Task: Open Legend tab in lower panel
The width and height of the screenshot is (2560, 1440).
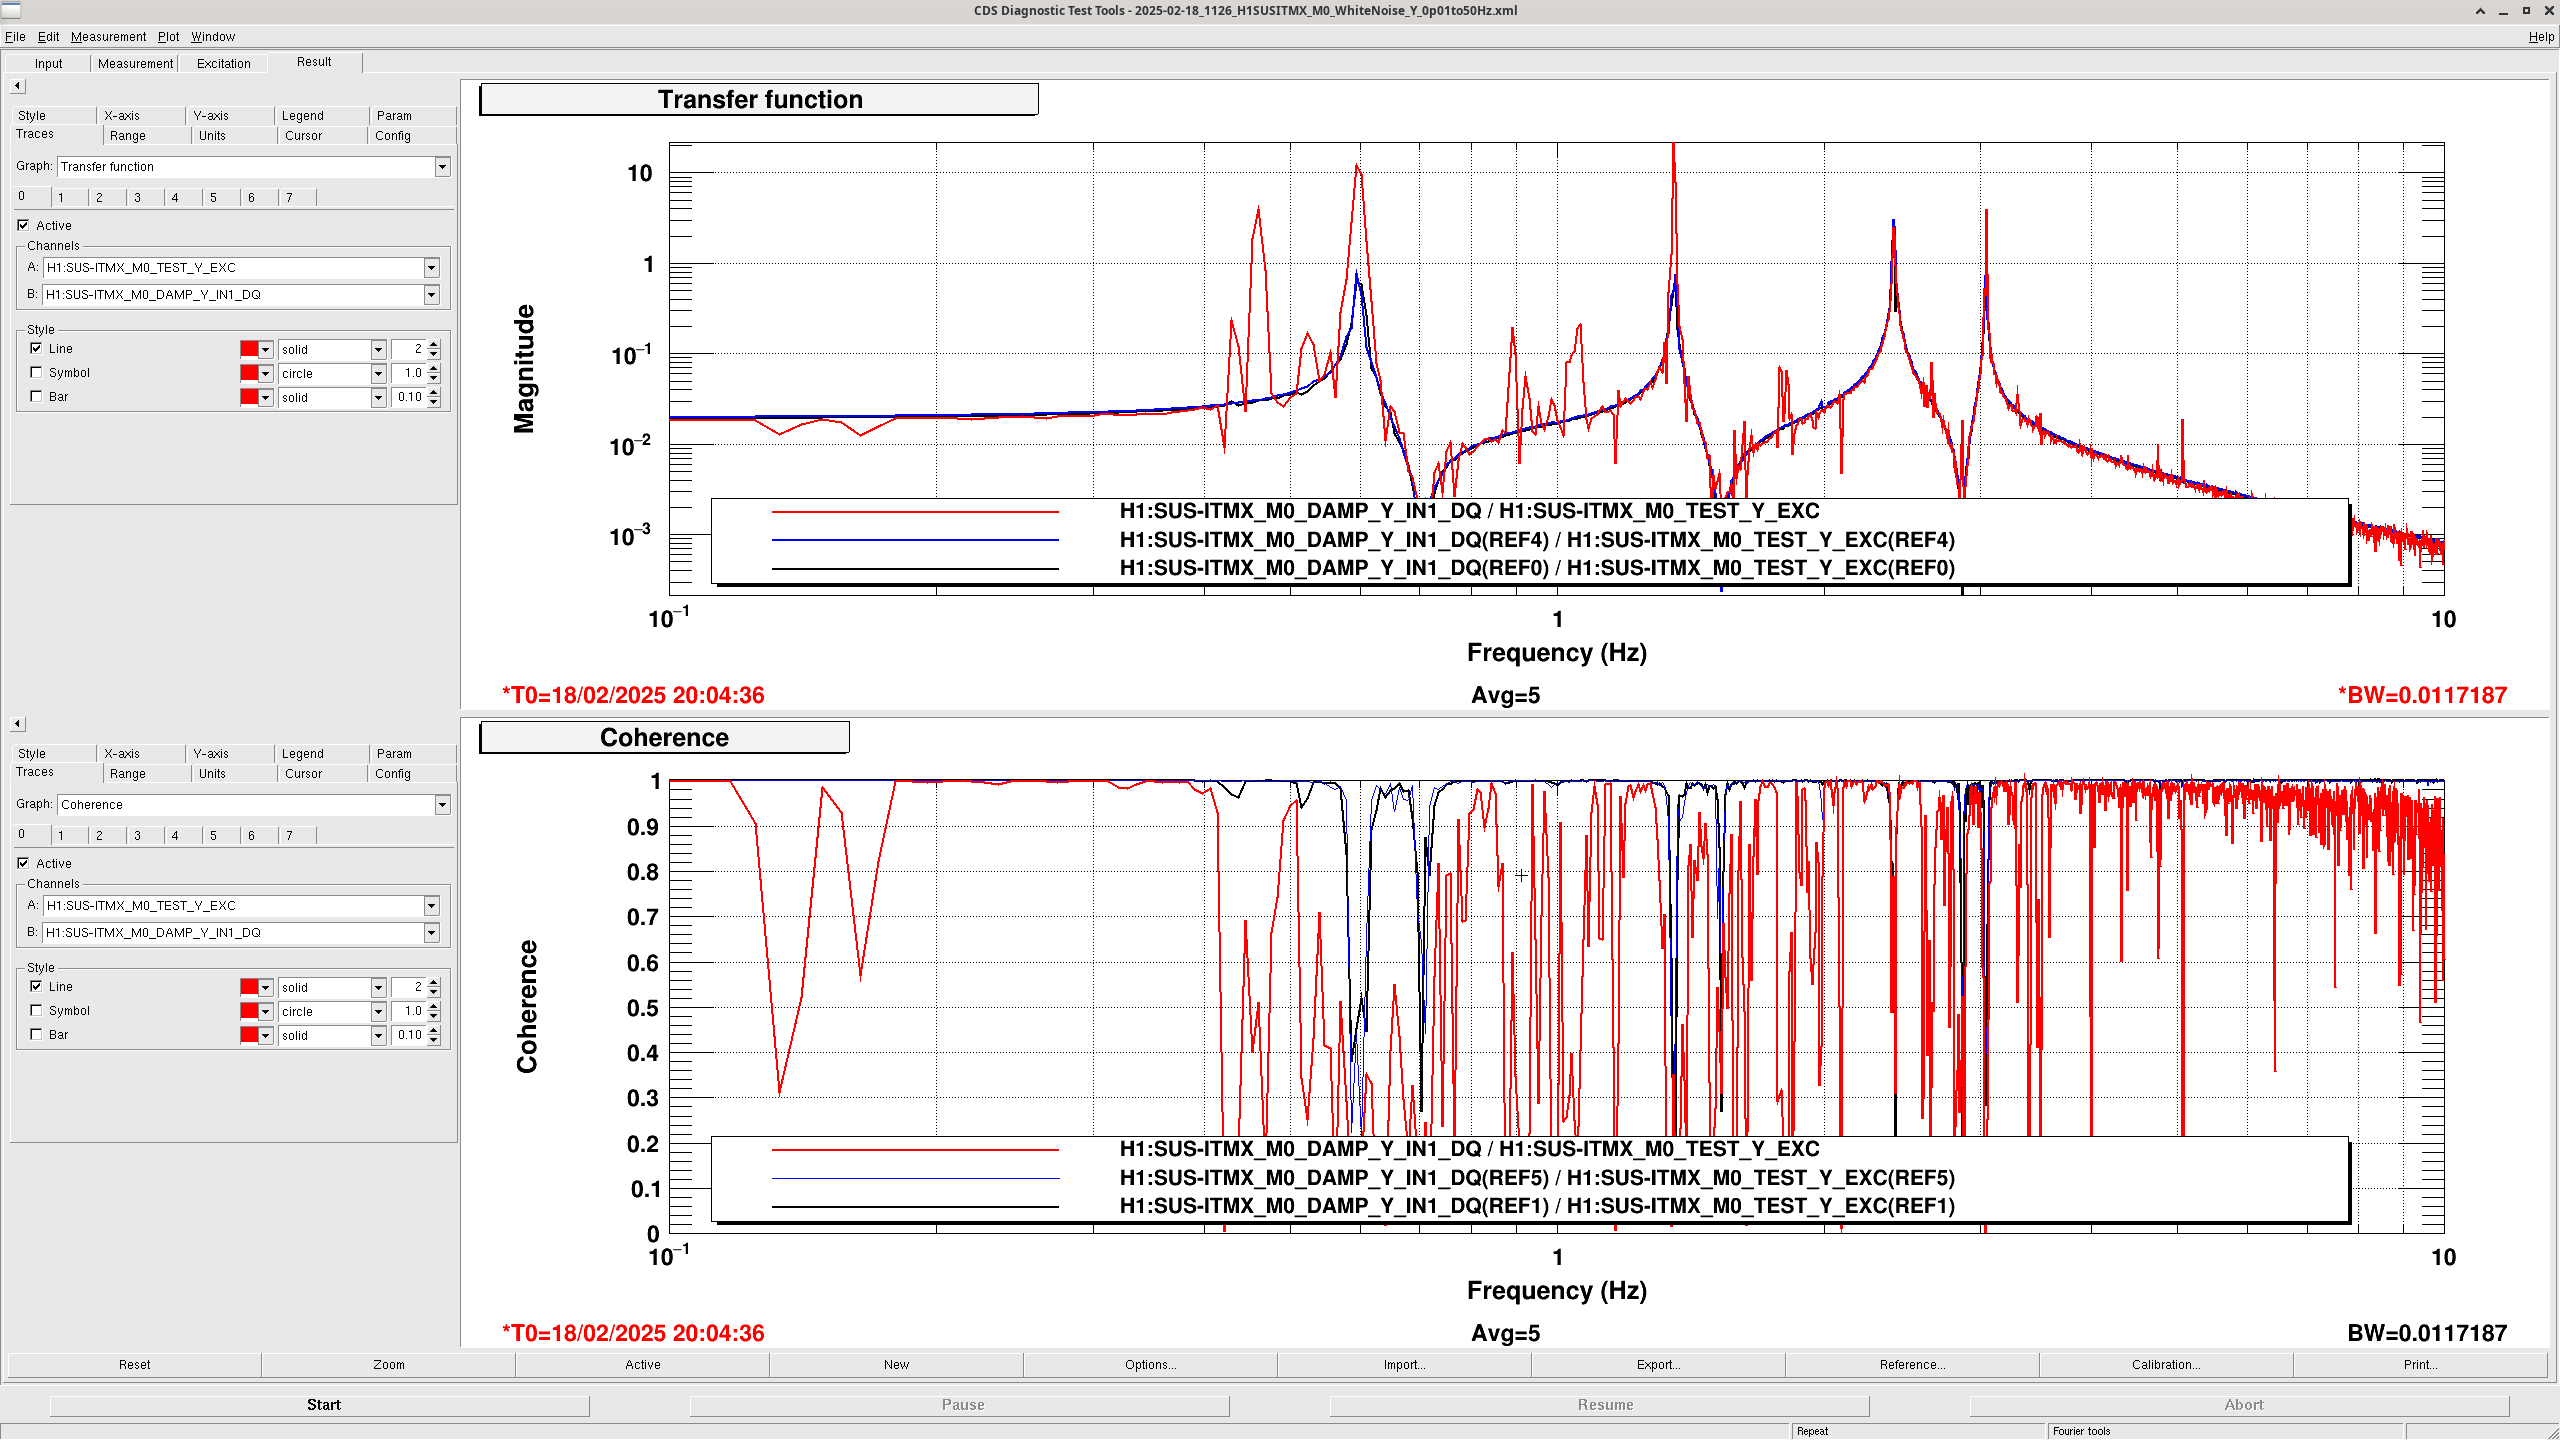Action: [x=302, y=754]
